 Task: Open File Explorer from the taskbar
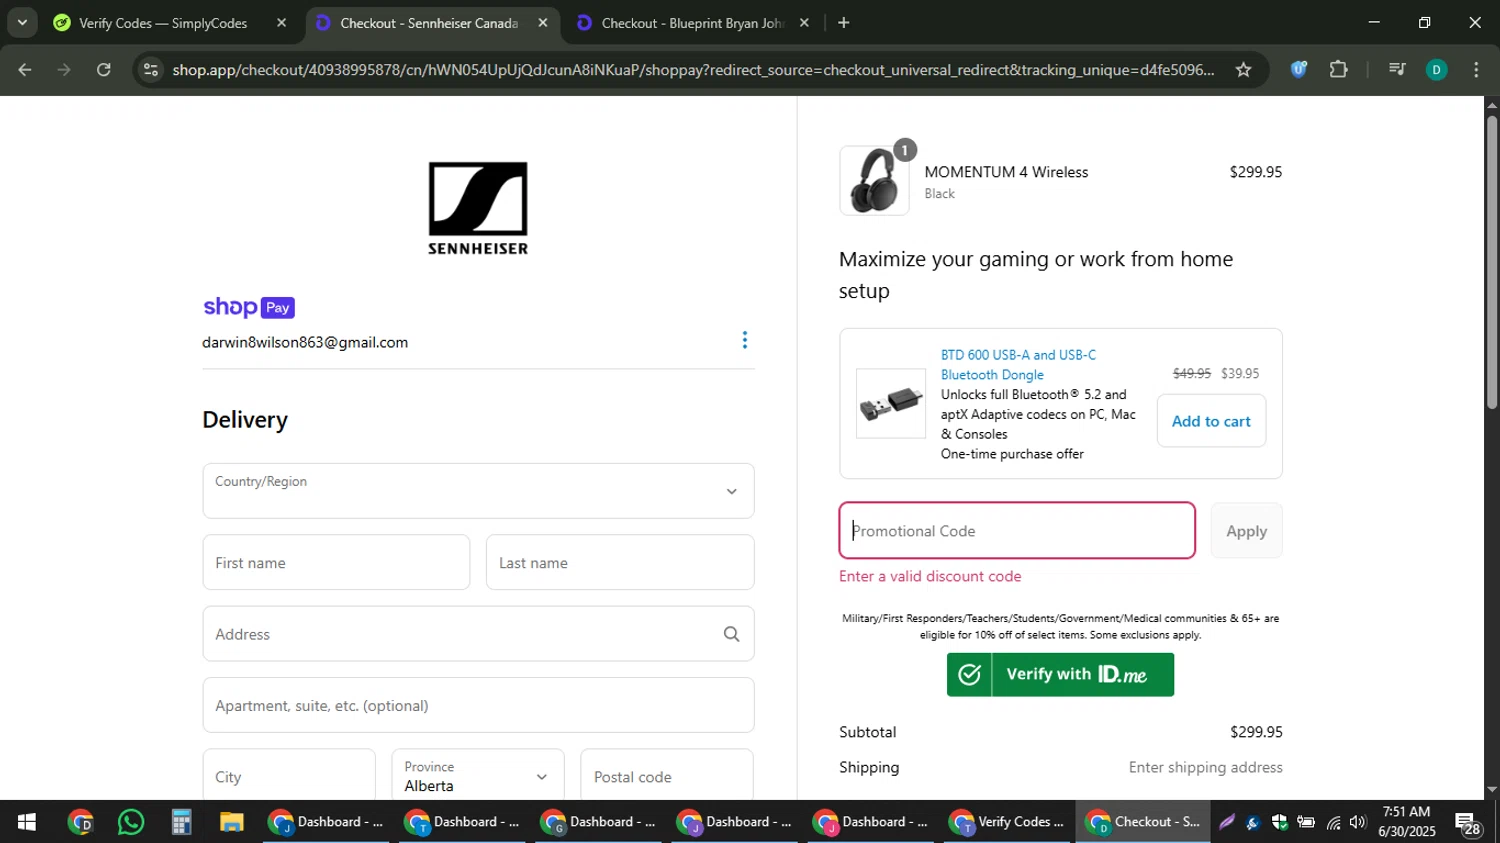232,822
